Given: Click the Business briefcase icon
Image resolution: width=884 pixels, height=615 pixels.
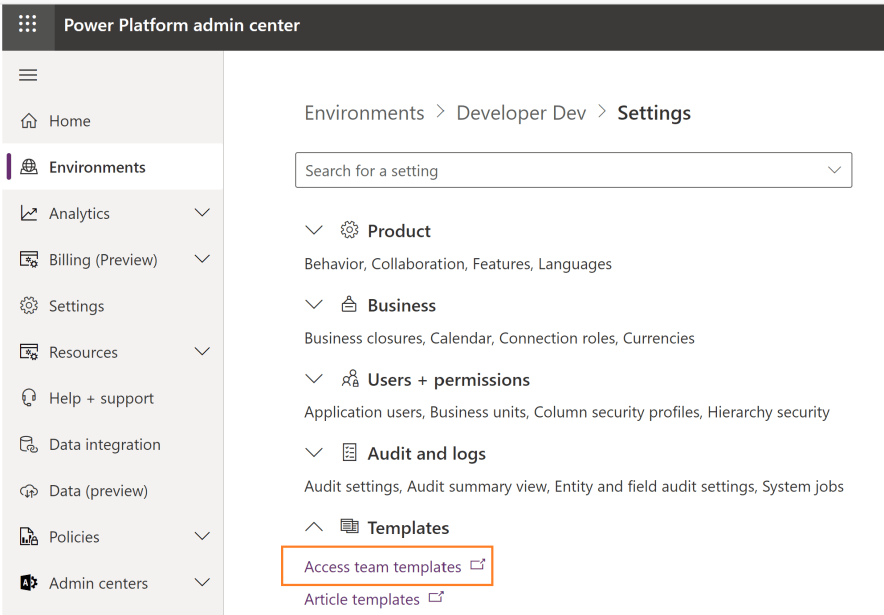Looking at the screenshot, I should [349, 304].
